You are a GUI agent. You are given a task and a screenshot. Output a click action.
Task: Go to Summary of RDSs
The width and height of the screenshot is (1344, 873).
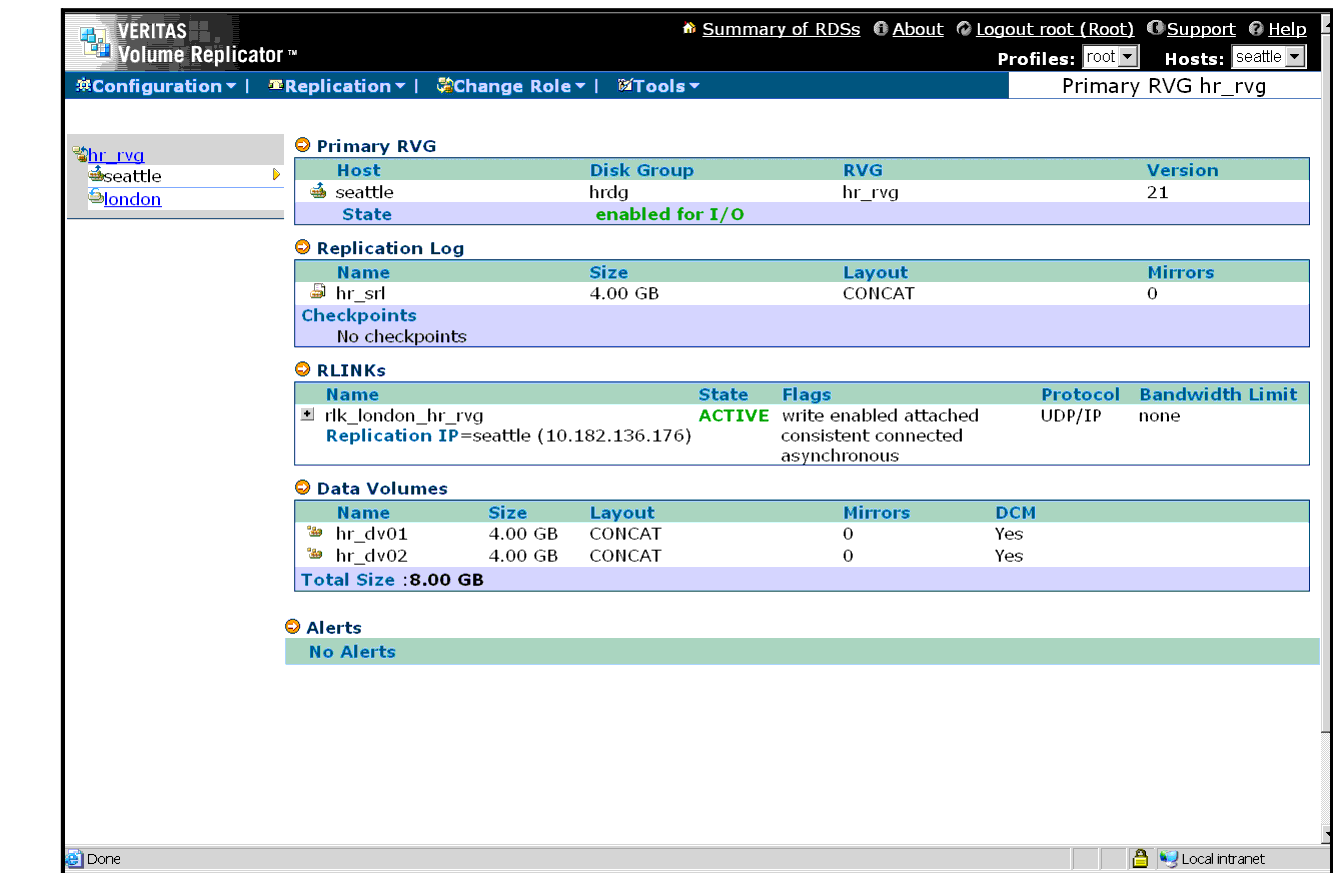[x=781, y=29]
